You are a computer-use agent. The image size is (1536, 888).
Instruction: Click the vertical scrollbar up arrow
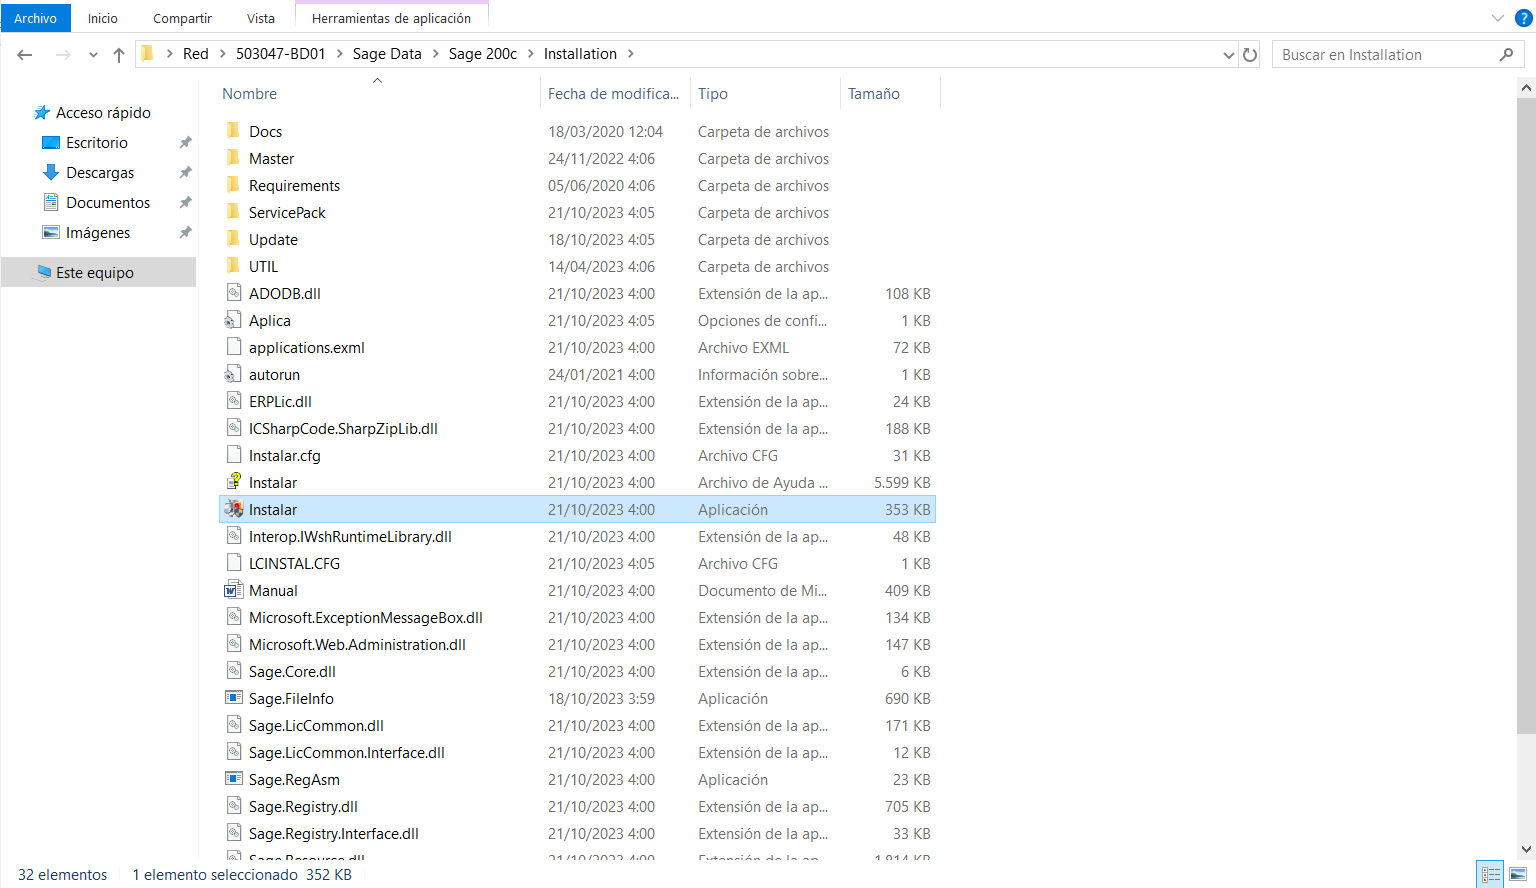(x=1526, y=88)
